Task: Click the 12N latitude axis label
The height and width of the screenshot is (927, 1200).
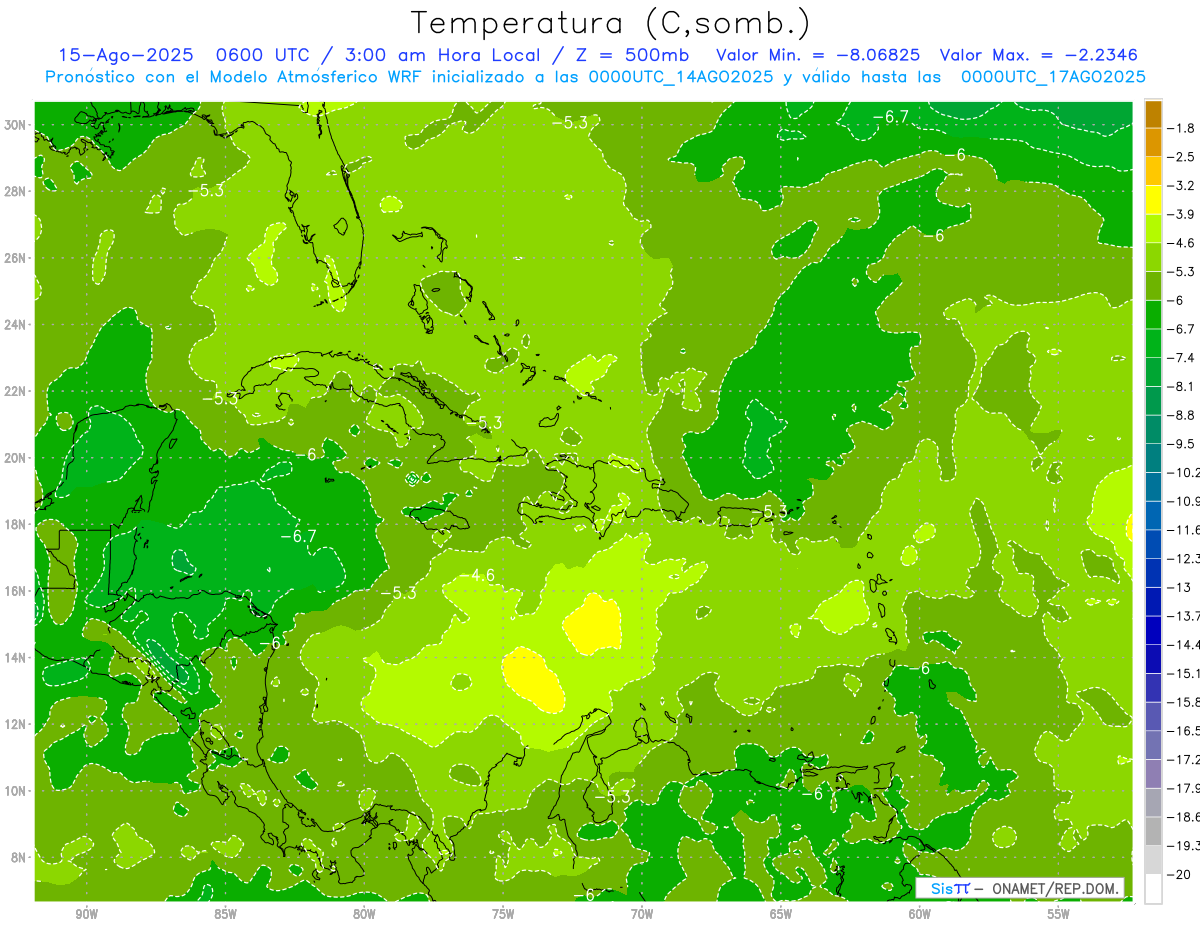Action: coord(17,724)
